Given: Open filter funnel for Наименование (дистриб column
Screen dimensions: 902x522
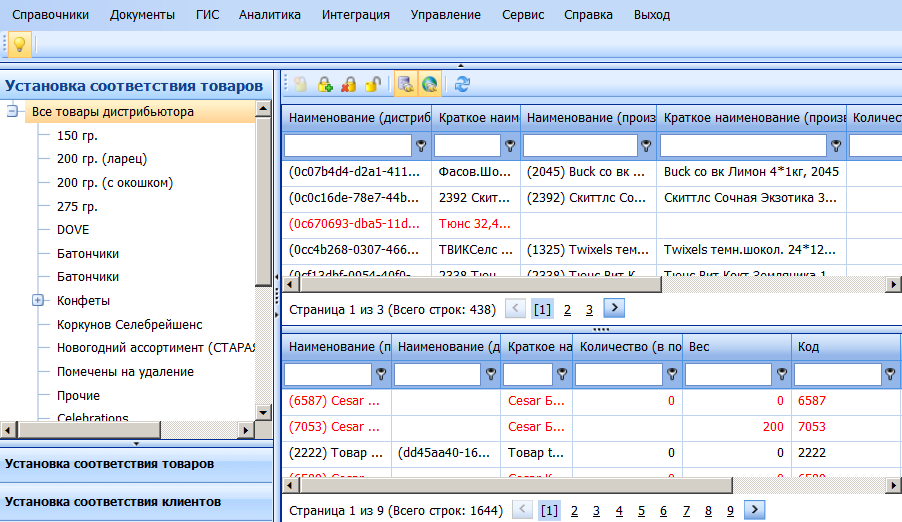Looking at the screenshot, I should coord(421,146).
